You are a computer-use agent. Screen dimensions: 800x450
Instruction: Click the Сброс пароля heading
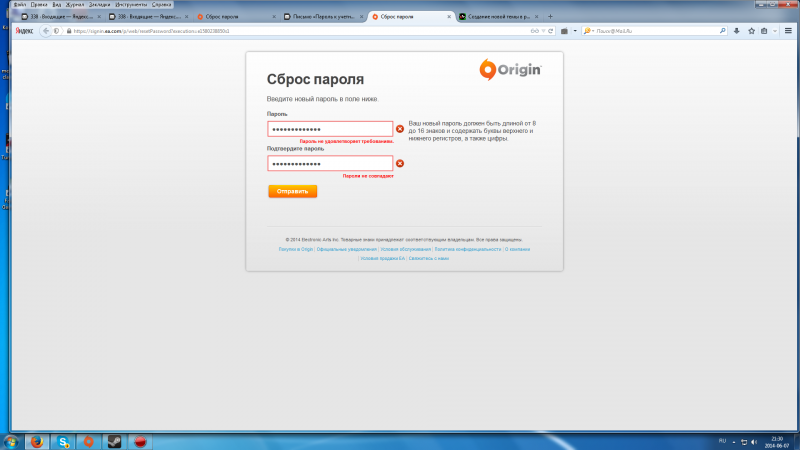[x=315, y=80]
